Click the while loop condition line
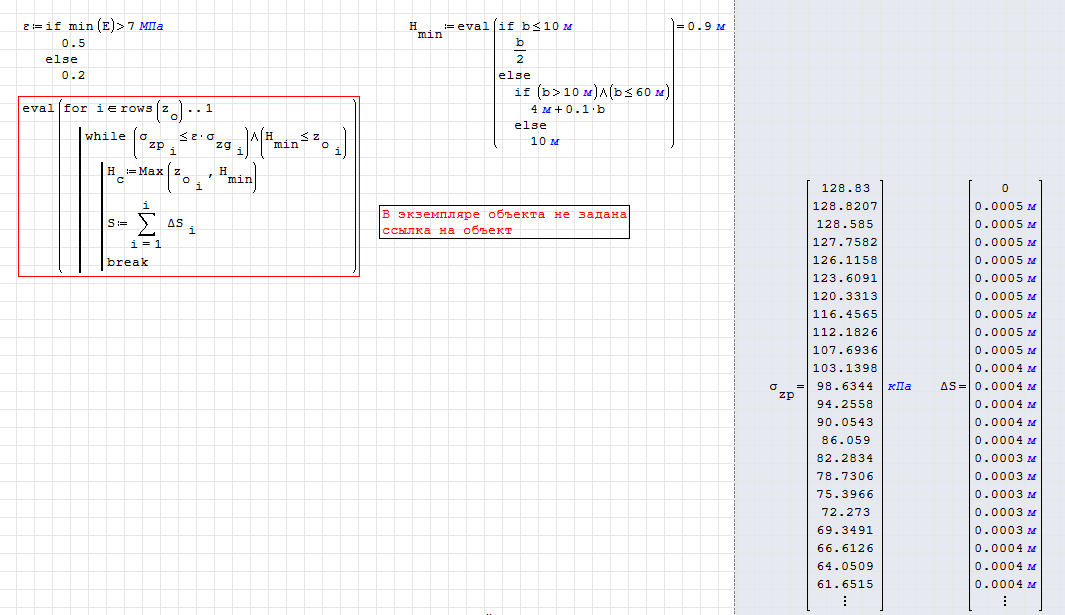The image size is (1065, 615). point(216,140)
